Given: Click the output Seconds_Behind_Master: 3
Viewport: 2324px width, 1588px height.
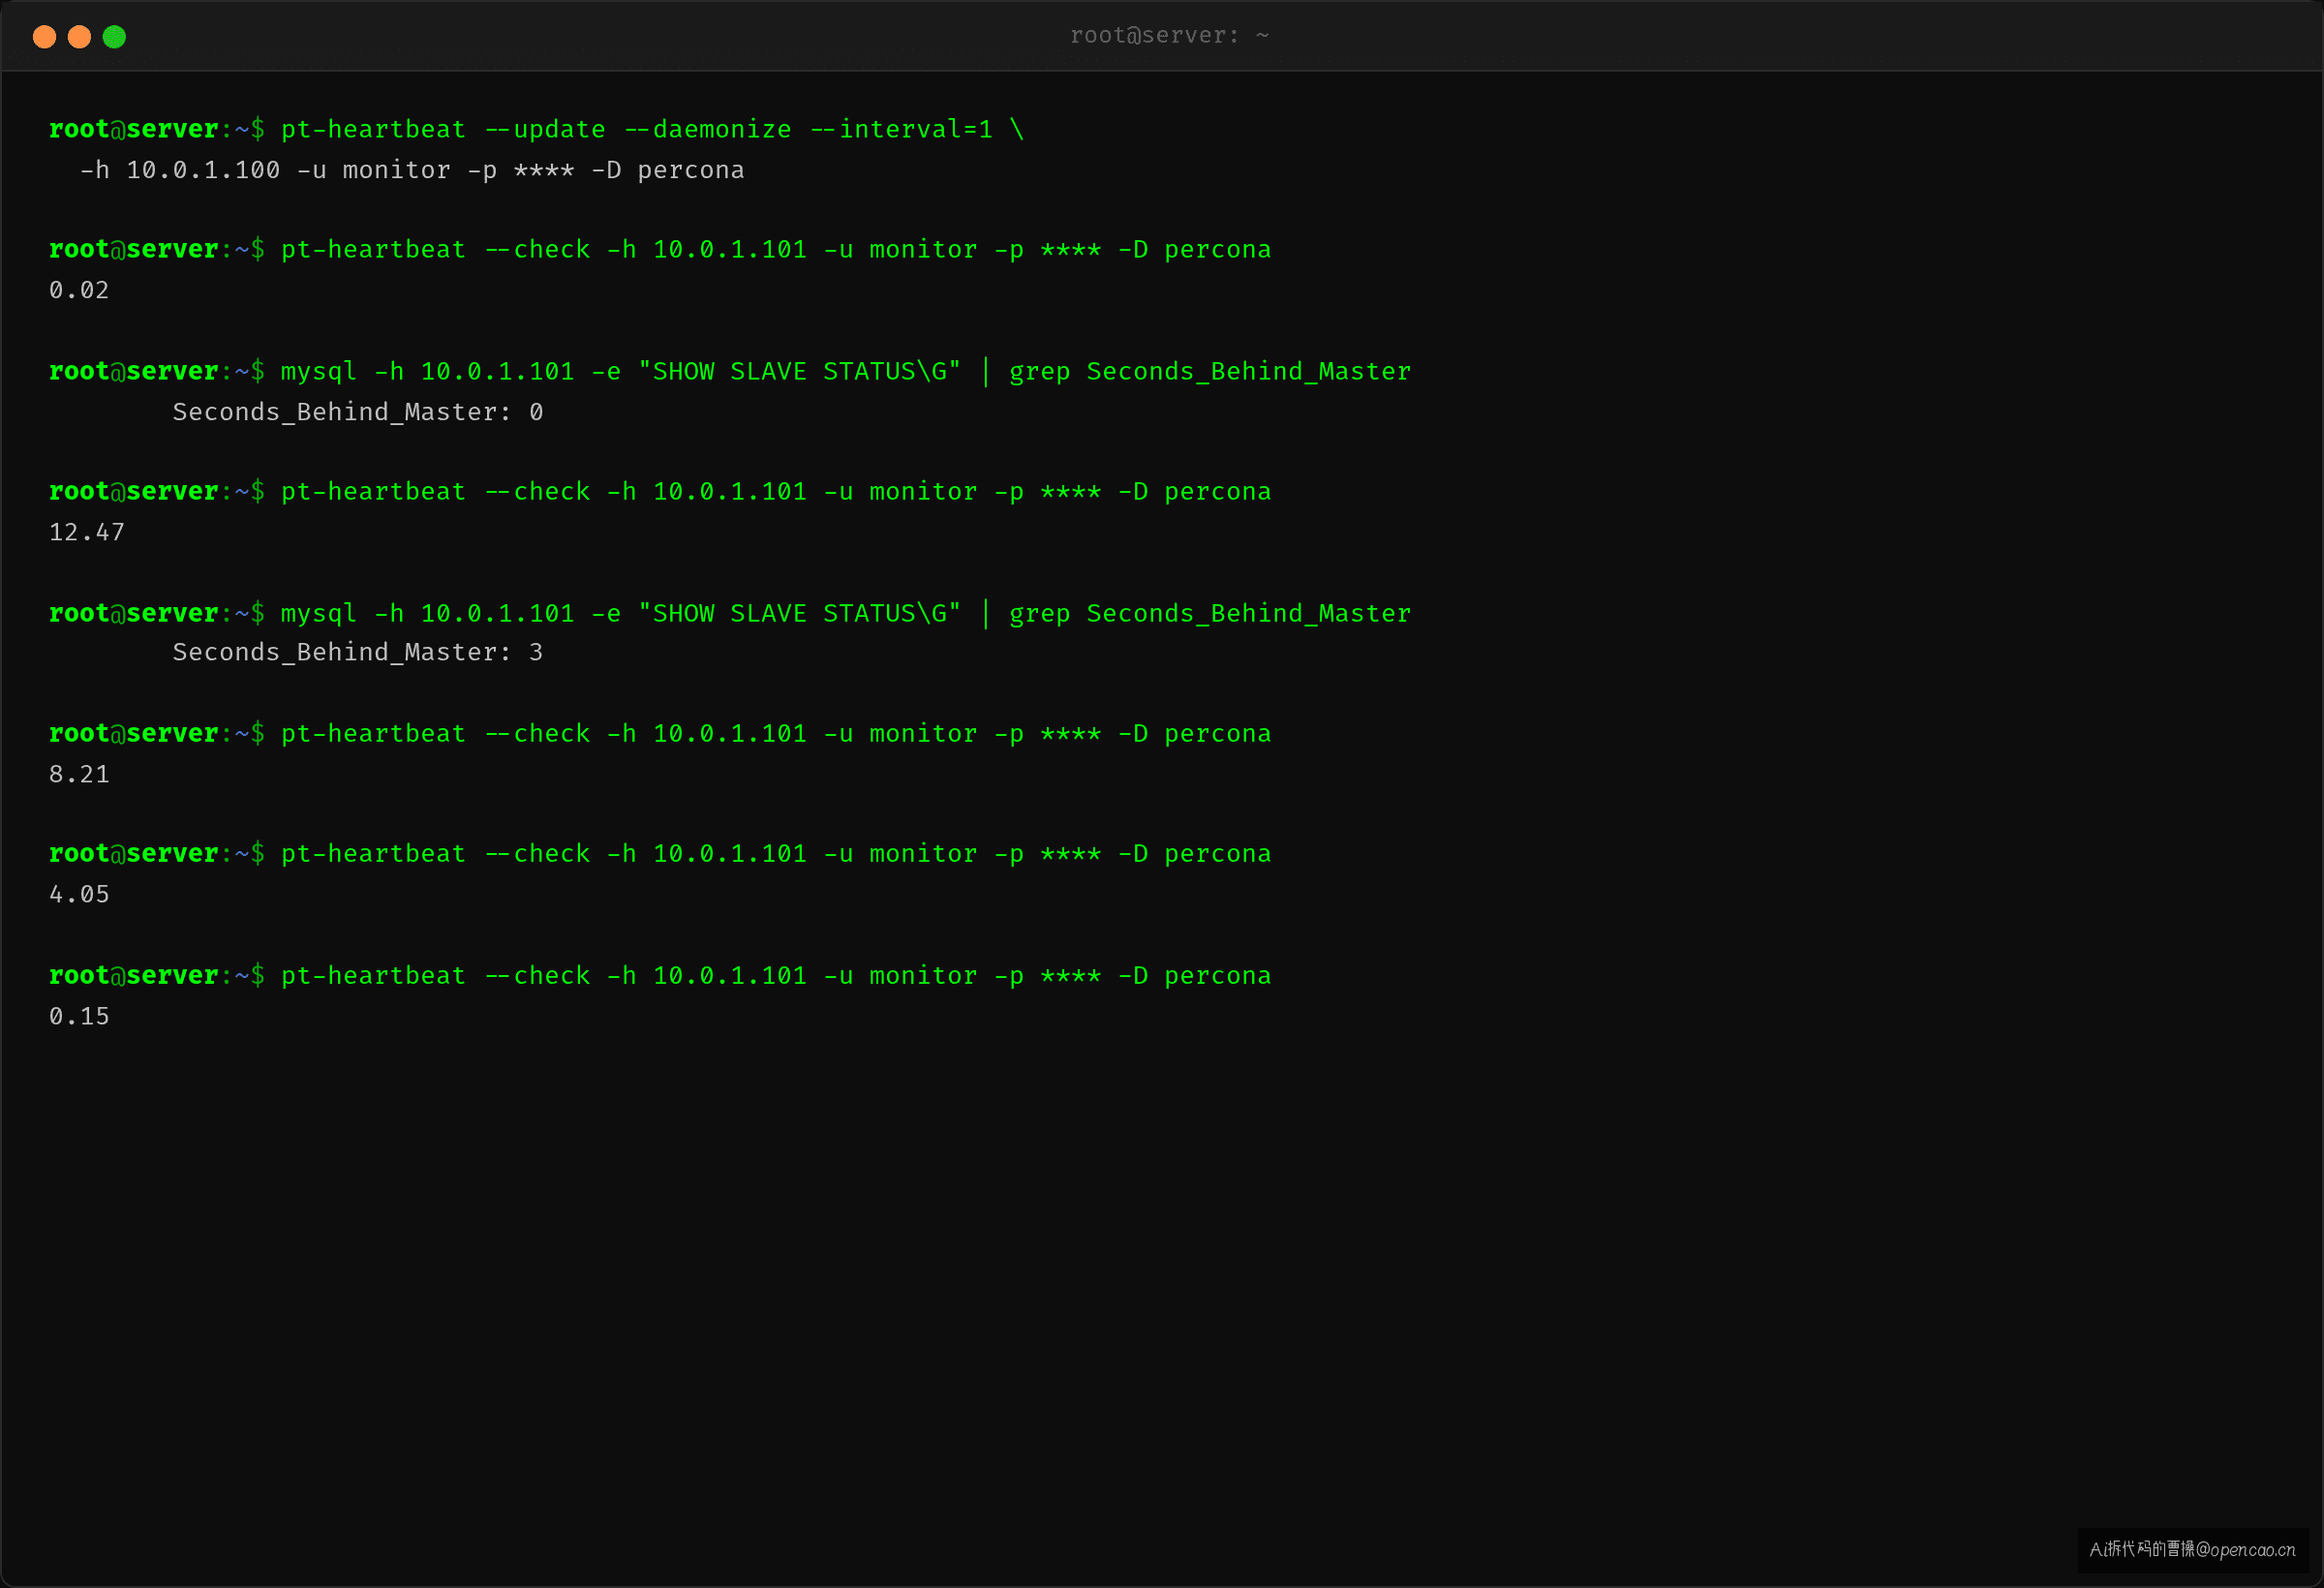Looking at the screenshot, I should pyautogui.click(x=358, y=653).
